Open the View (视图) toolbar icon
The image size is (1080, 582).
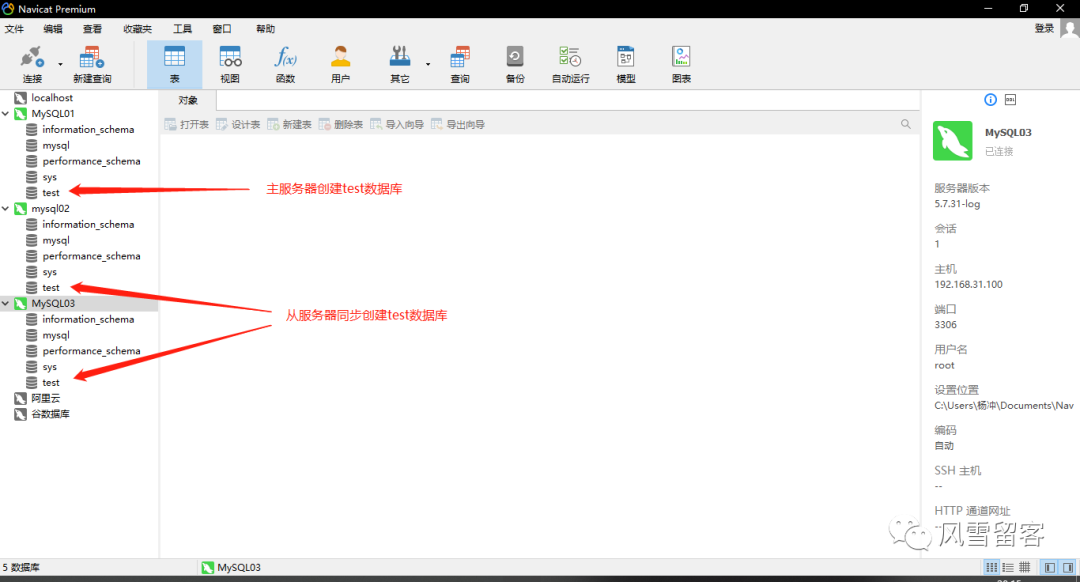tap(230, 65)
